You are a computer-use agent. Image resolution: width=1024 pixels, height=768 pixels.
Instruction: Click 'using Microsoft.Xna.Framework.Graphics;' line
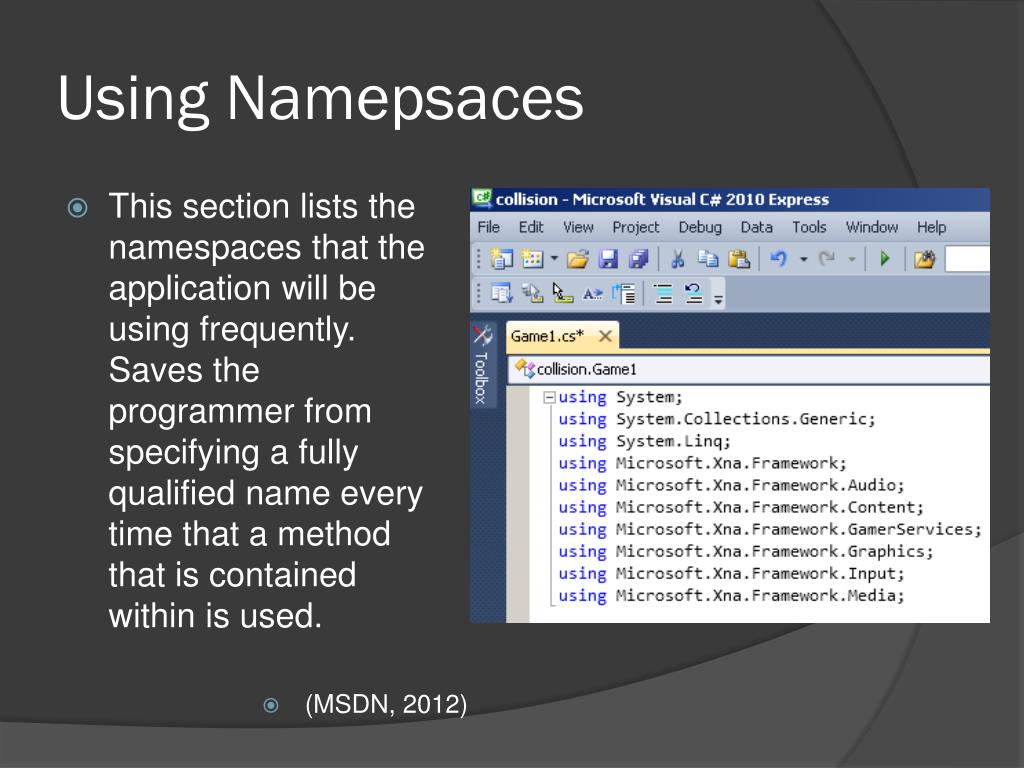tap(746, 552)
